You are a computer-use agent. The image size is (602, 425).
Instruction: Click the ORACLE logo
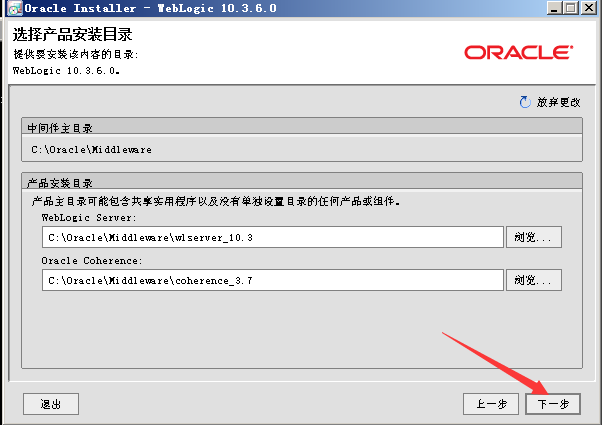click(519, 53)
